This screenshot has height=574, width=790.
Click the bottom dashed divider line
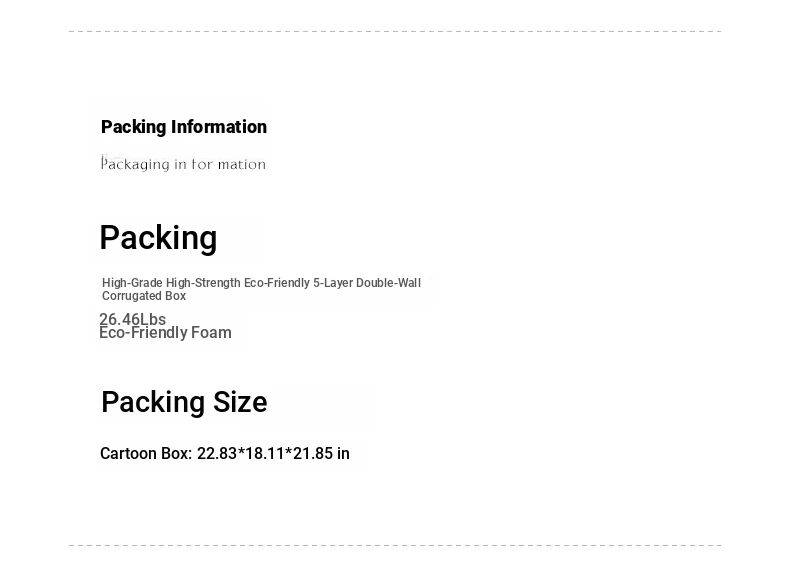tap(395, 545)
